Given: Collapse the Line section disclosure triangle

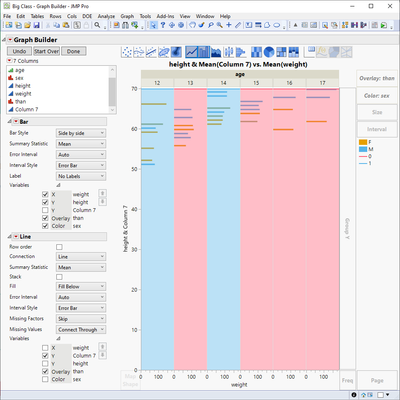Looking at the screenshot, I should click(x=9, y=237).
